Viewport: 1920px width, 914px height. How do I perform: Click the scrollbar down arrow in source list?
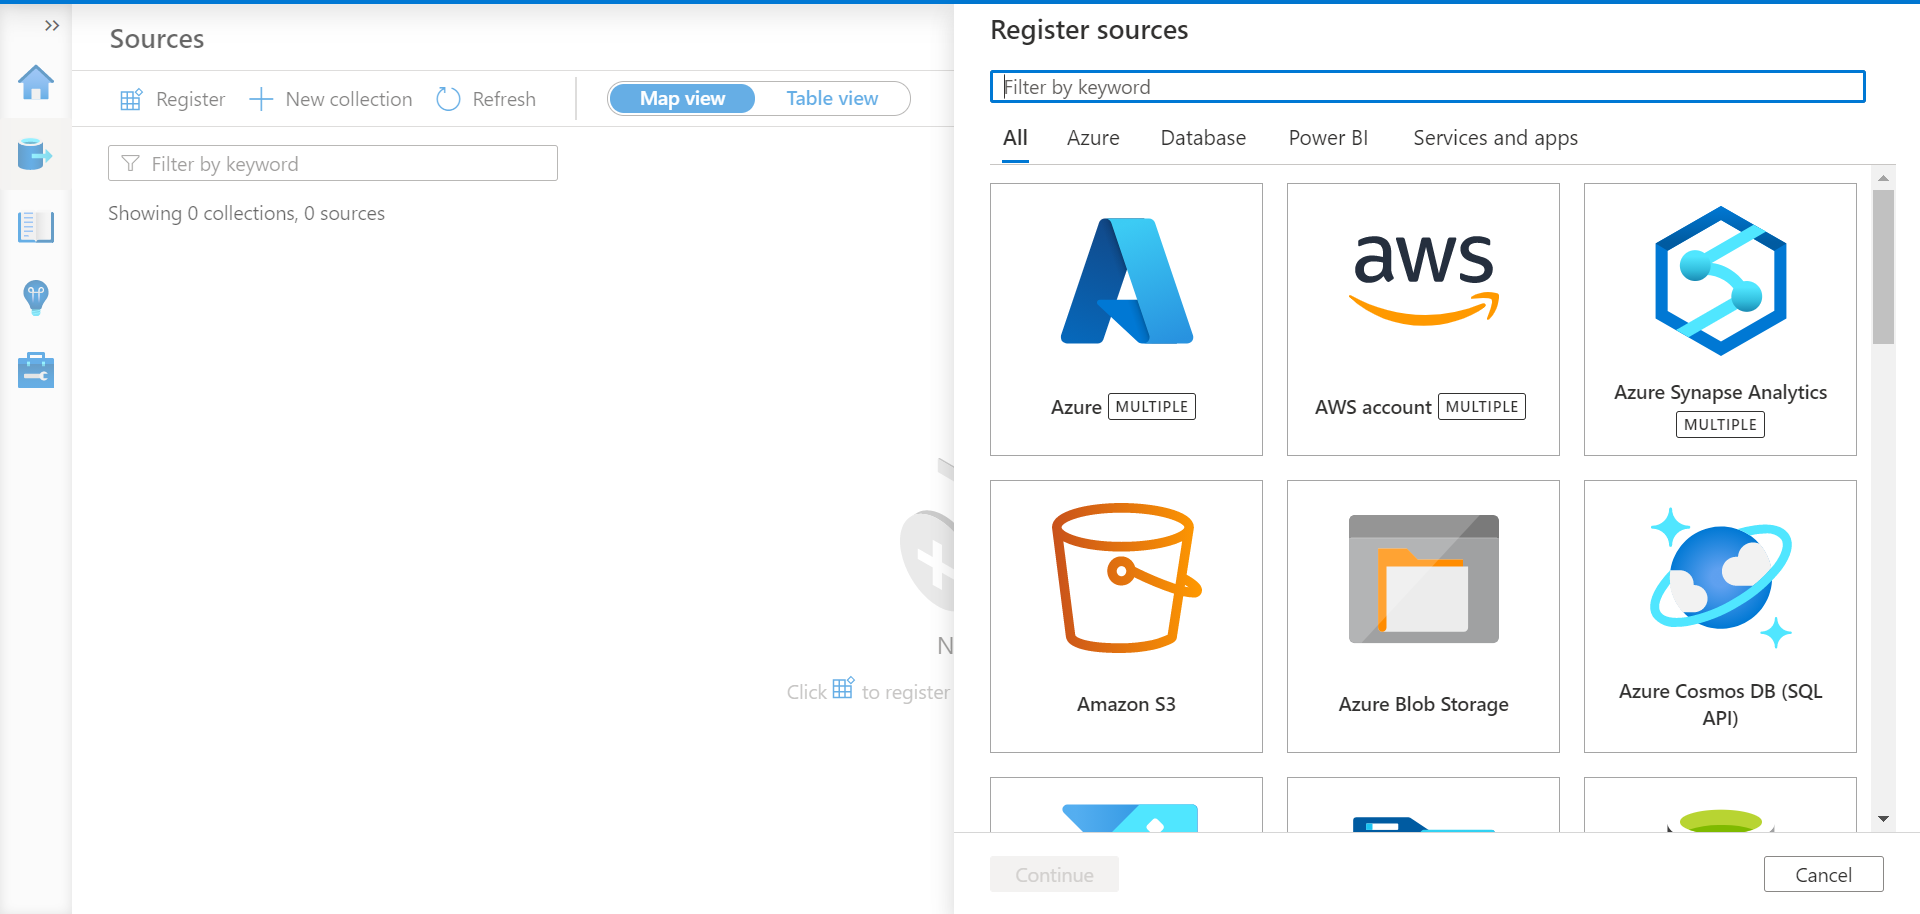click(x=1883, y=819)
